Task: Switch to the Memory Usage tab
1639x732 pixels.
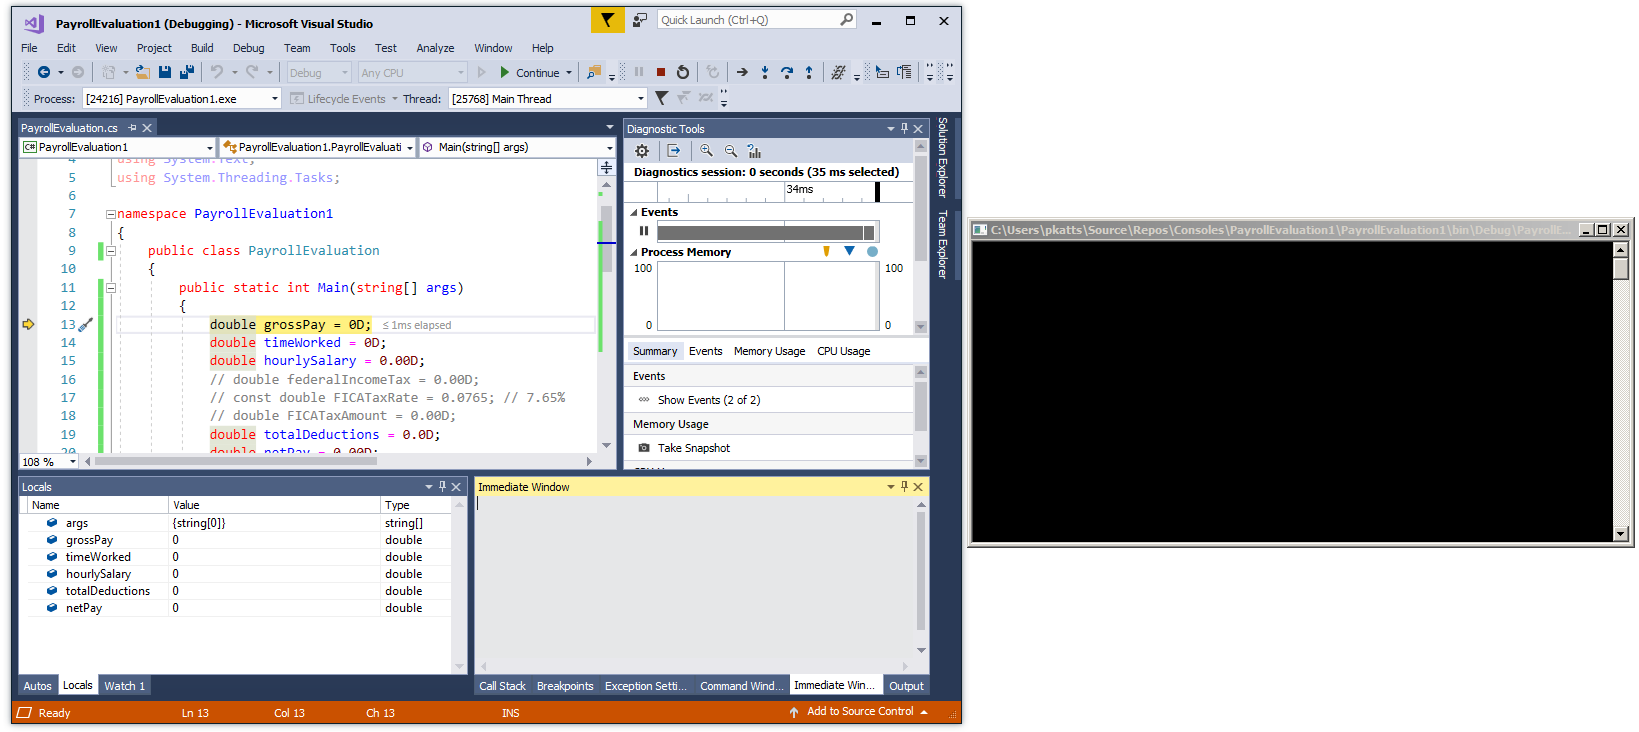Action: (769, 351)
